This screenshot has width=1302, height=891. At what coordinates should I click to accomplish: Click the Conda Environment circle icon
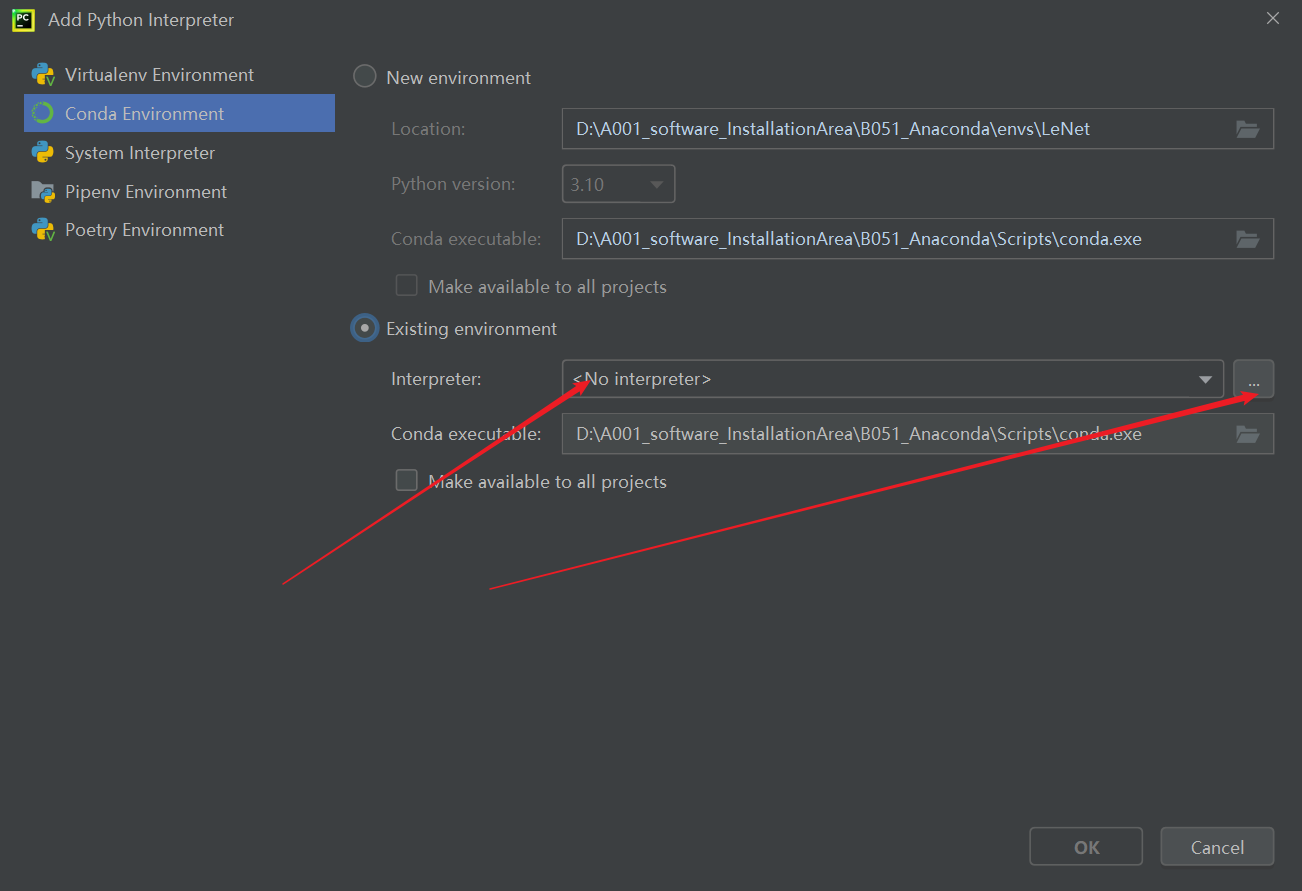43,114
